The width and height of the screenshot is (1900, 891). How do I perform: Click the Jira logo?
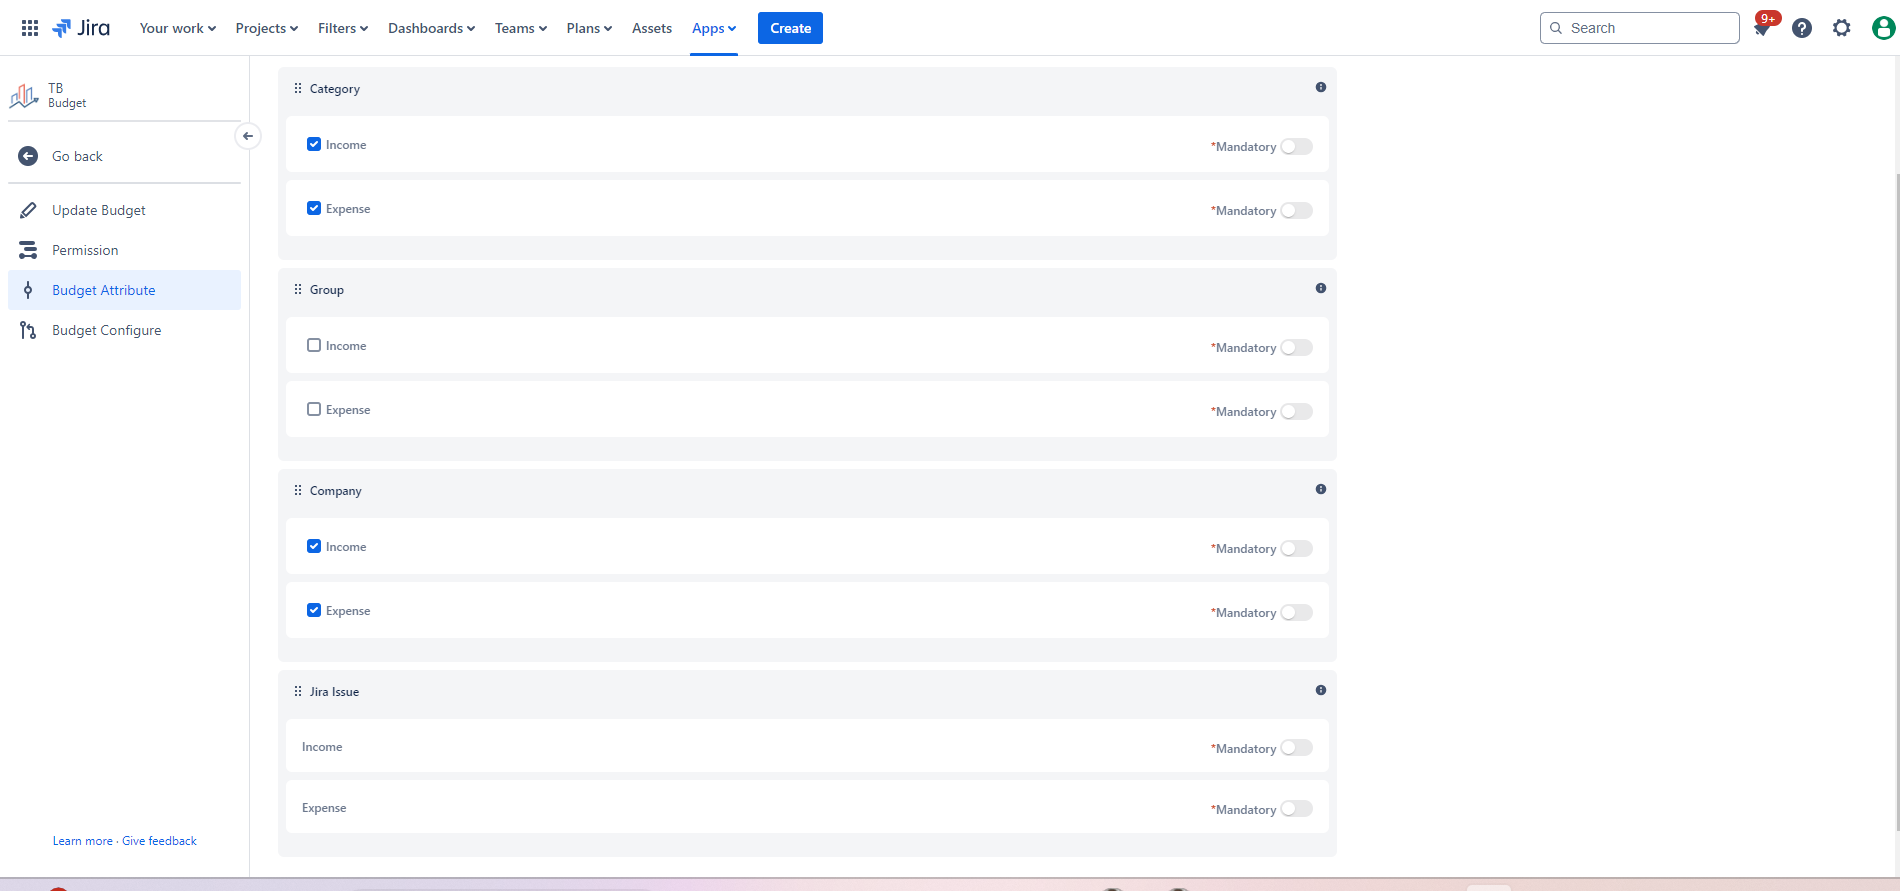[81, 28]
